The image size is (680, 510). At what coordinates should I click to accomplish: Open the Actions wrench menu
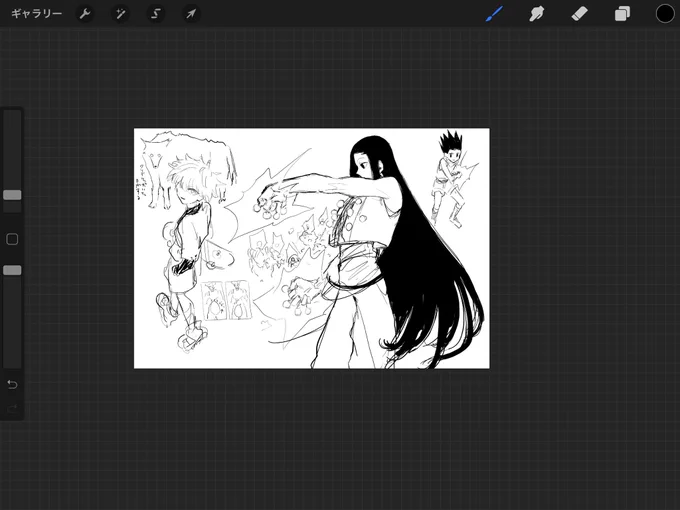point(85,14)
